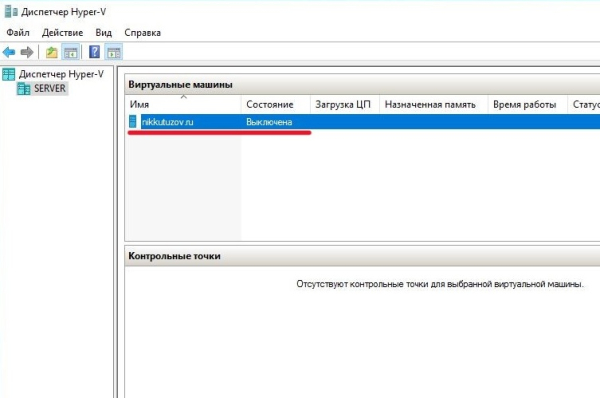Click the Back arrow toolbar icon
The image size is (600, 398).
click(9, 52)
